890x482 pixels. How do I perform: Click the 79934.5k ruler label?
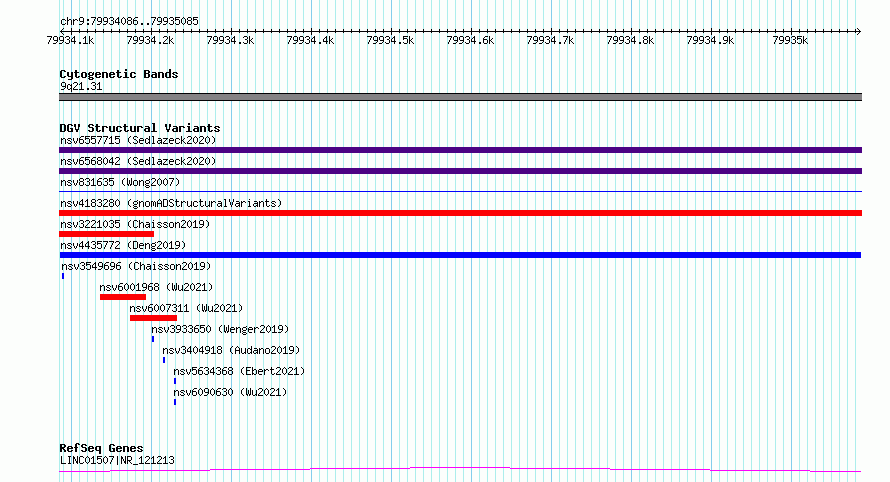391,41
